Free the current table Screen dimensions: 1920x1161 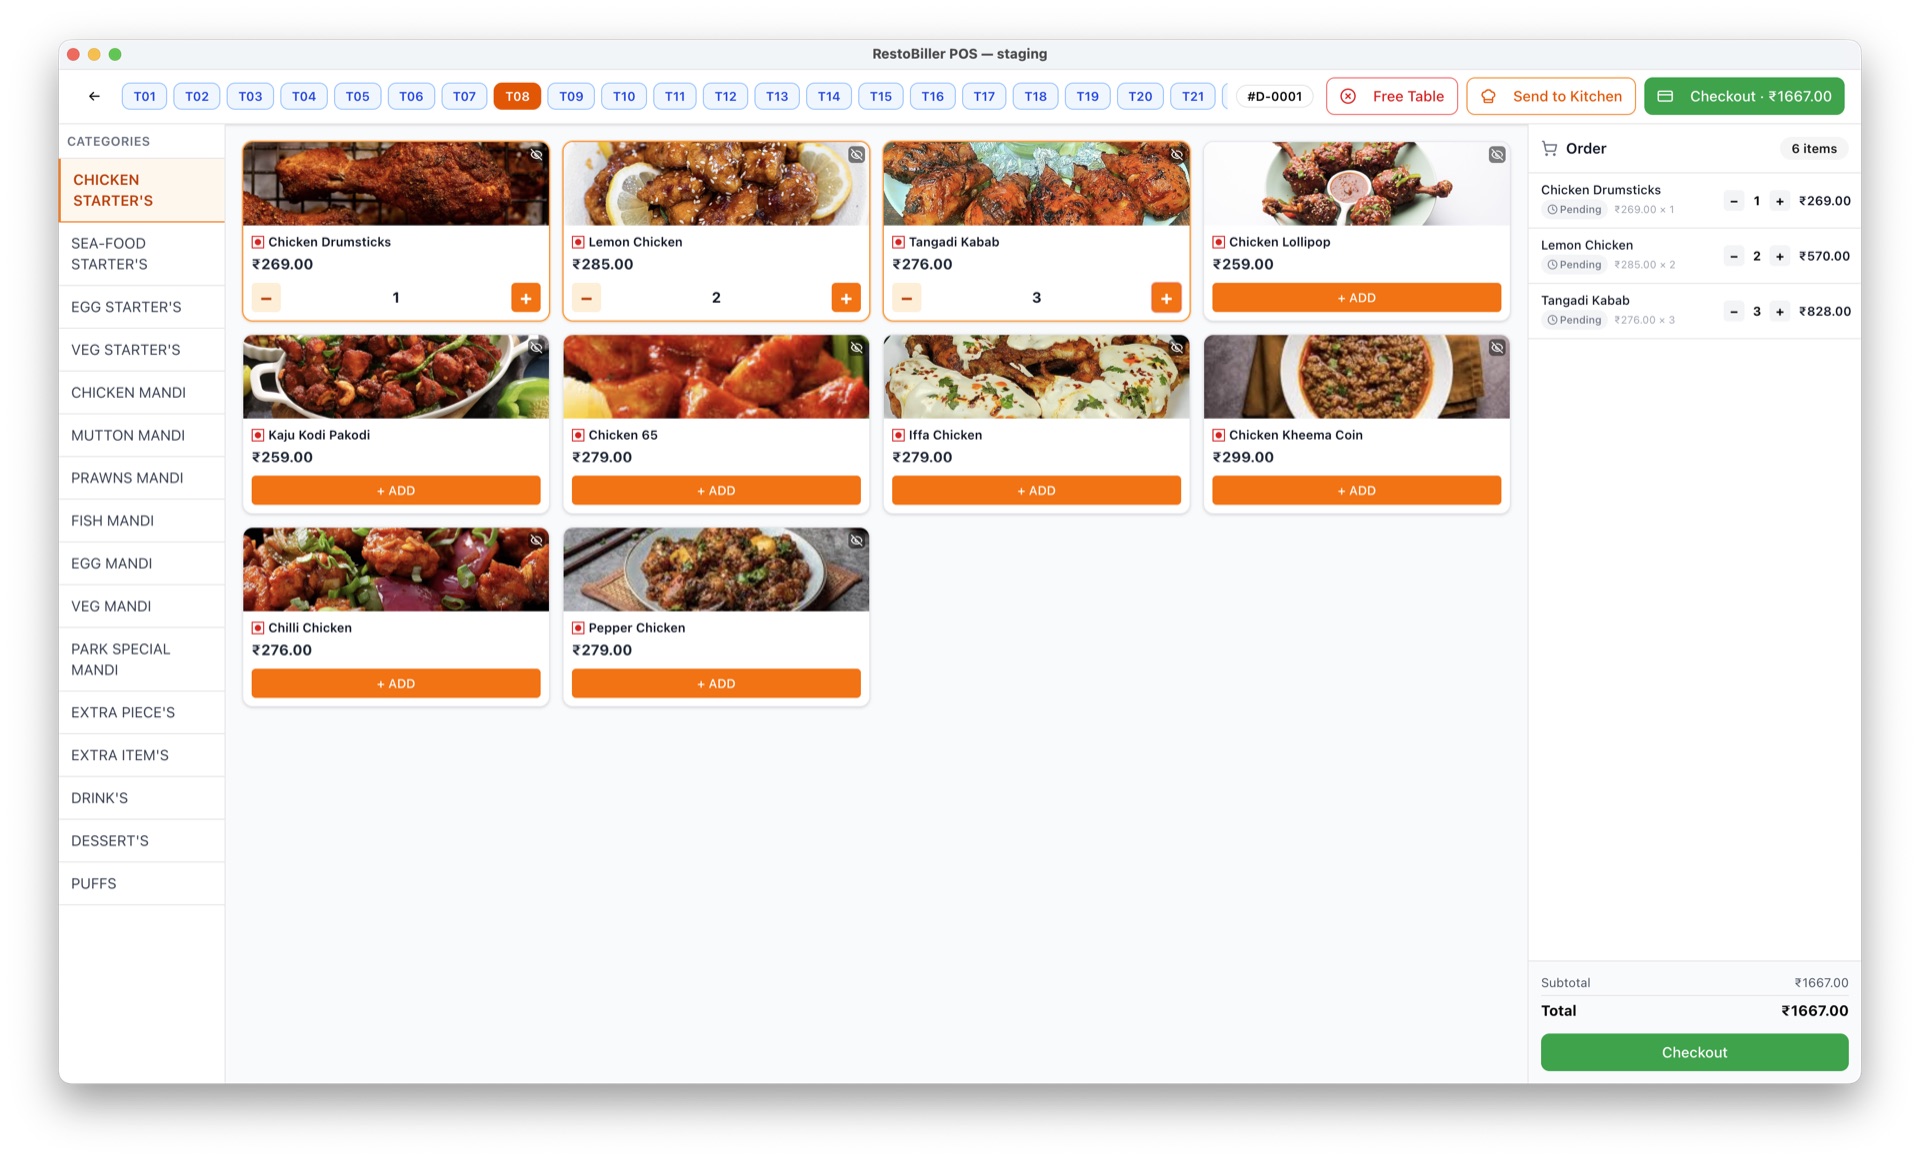1392,96
